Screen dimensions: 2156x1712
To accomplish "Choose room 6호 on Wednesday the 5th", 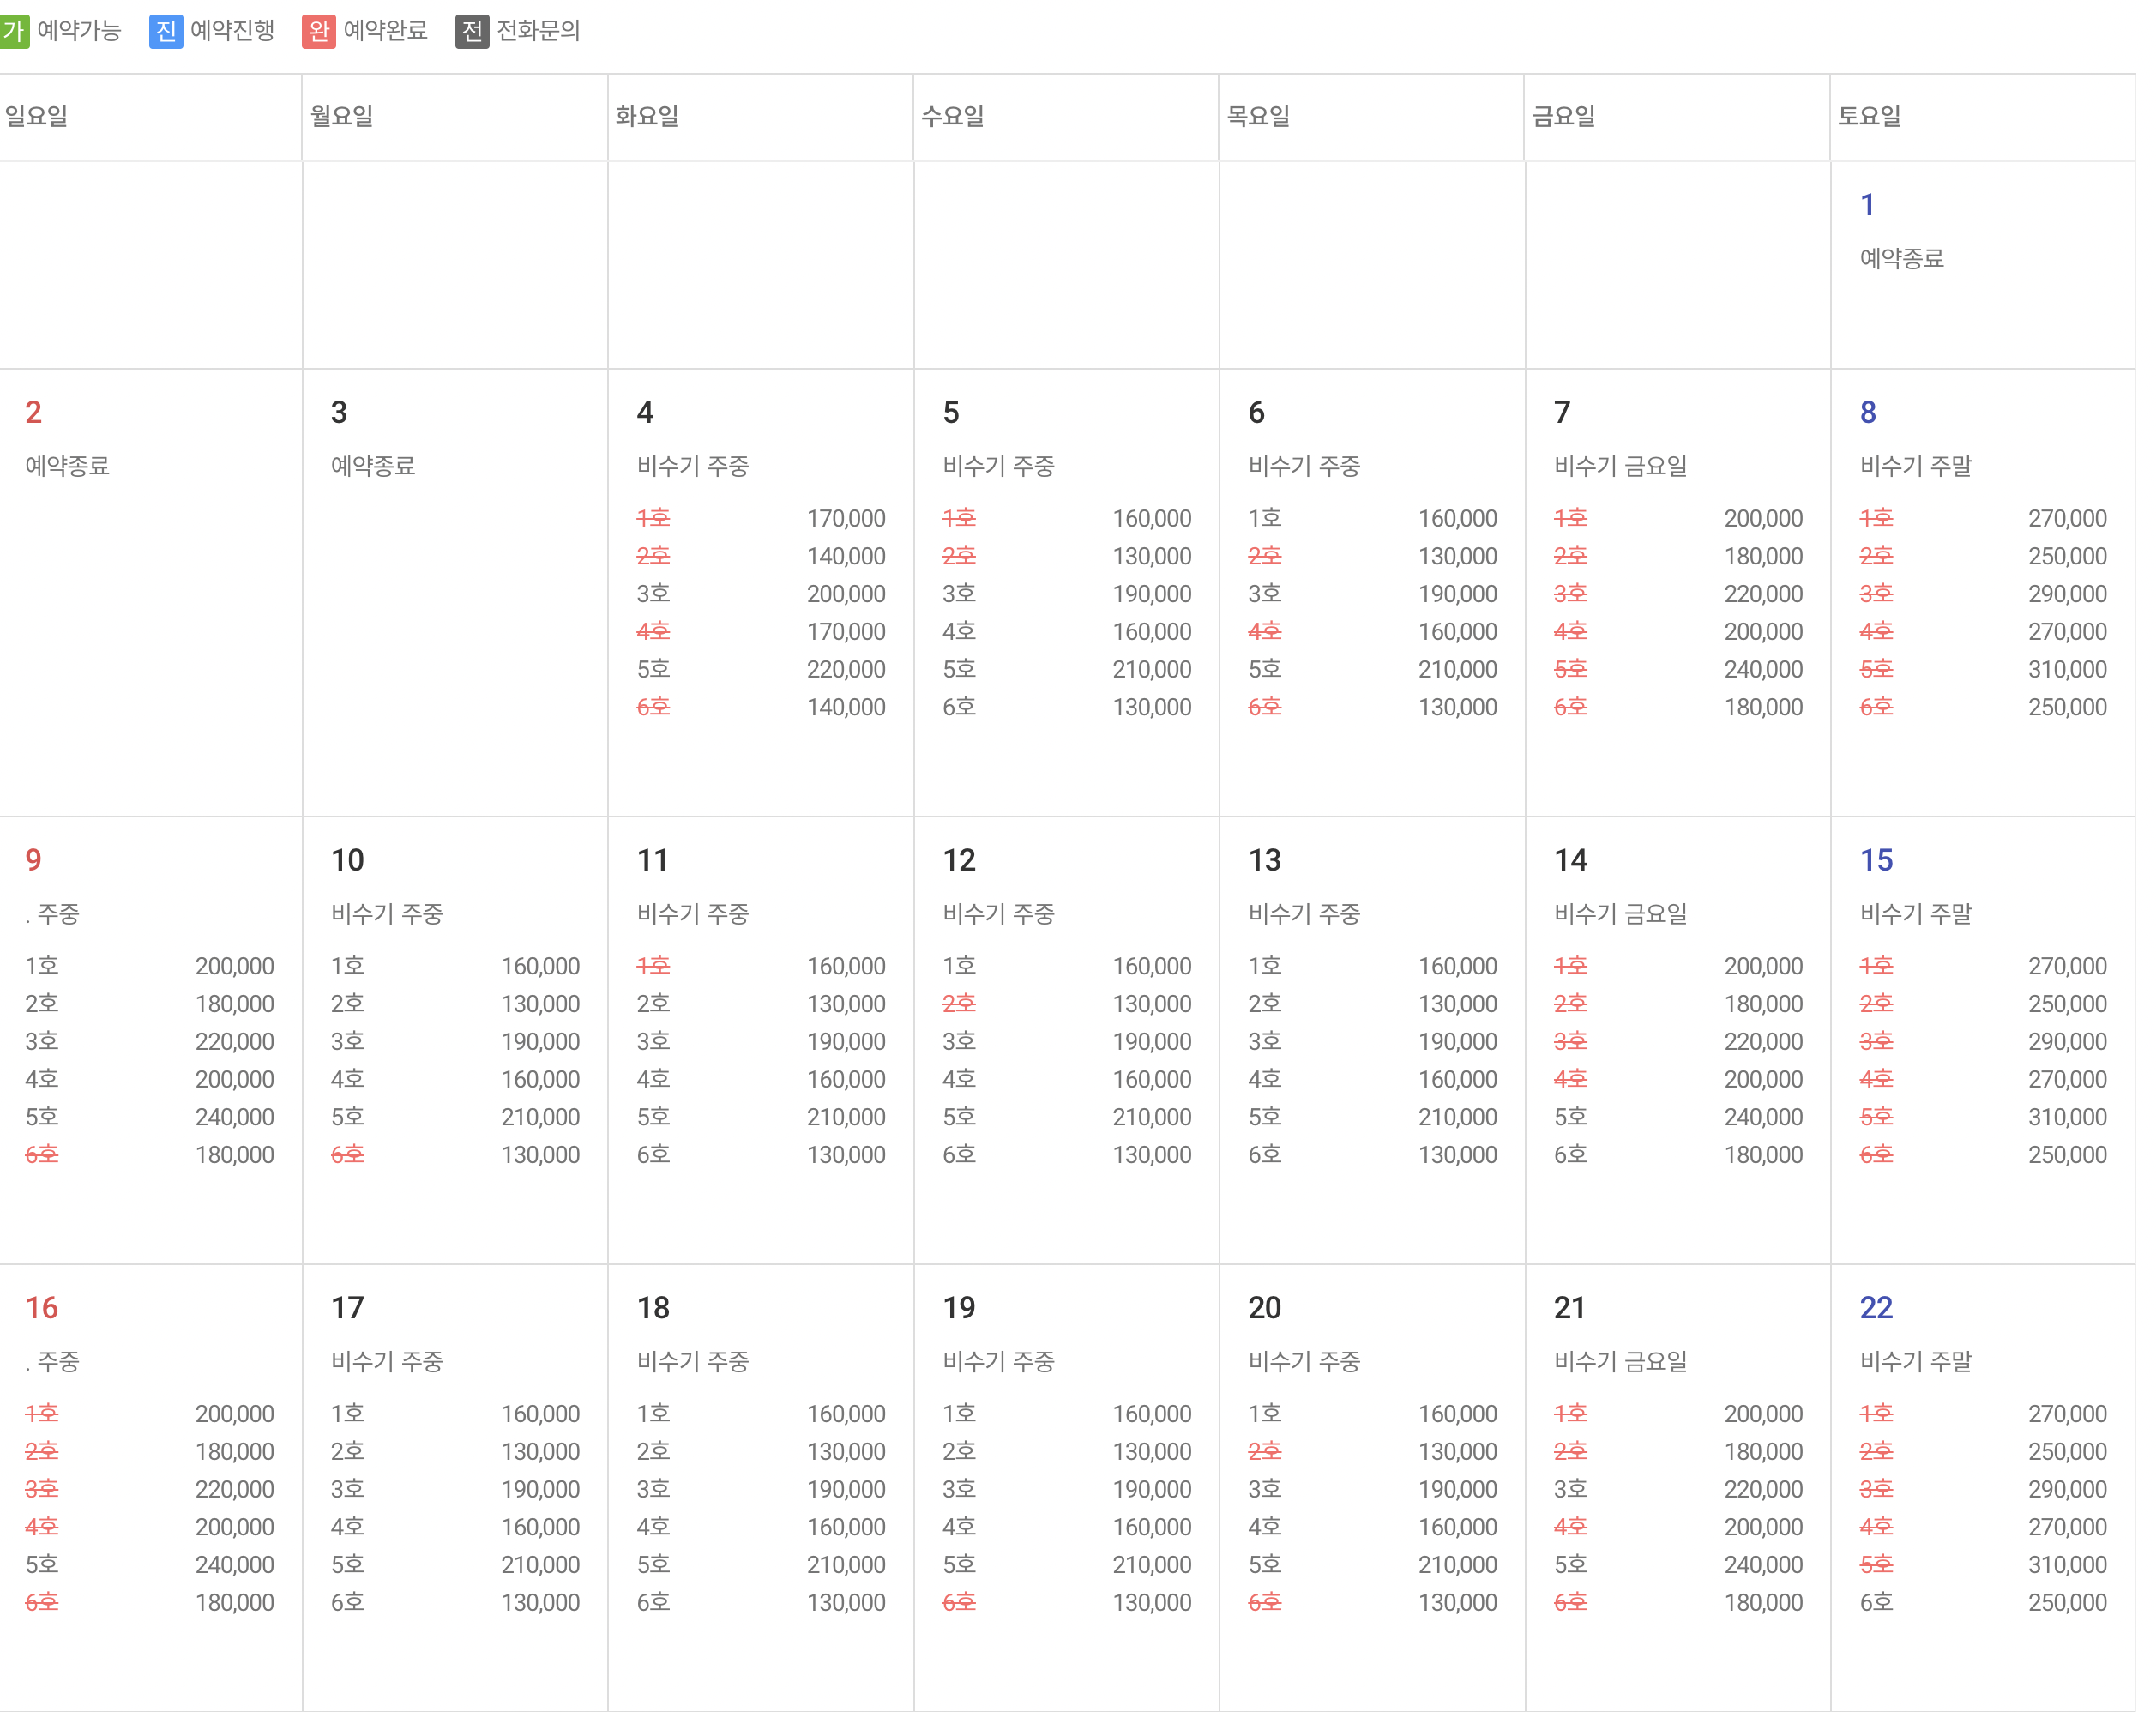I will coord(959,707).
